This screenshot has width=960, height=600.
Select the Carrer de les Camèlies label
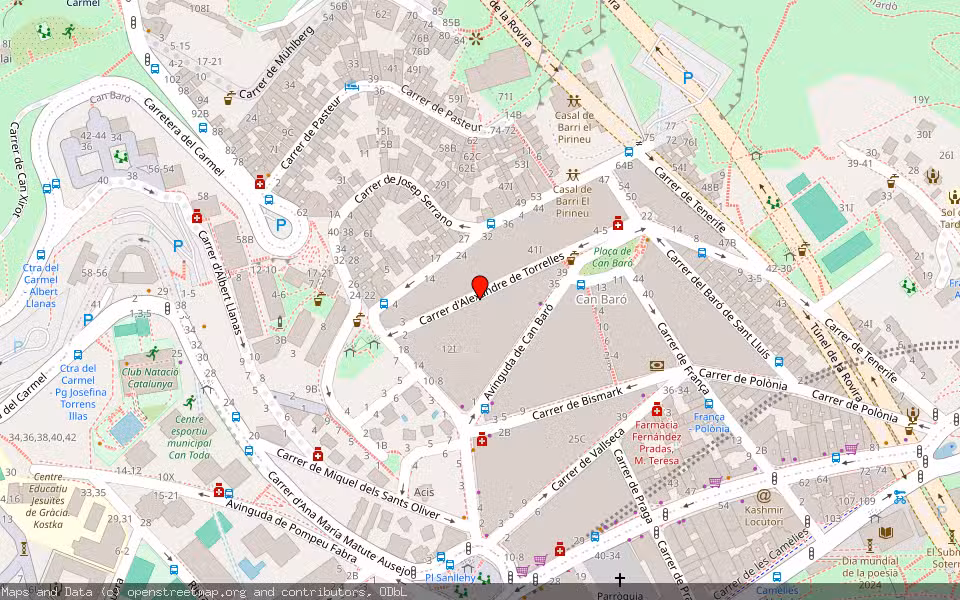[x=761, y=564]
